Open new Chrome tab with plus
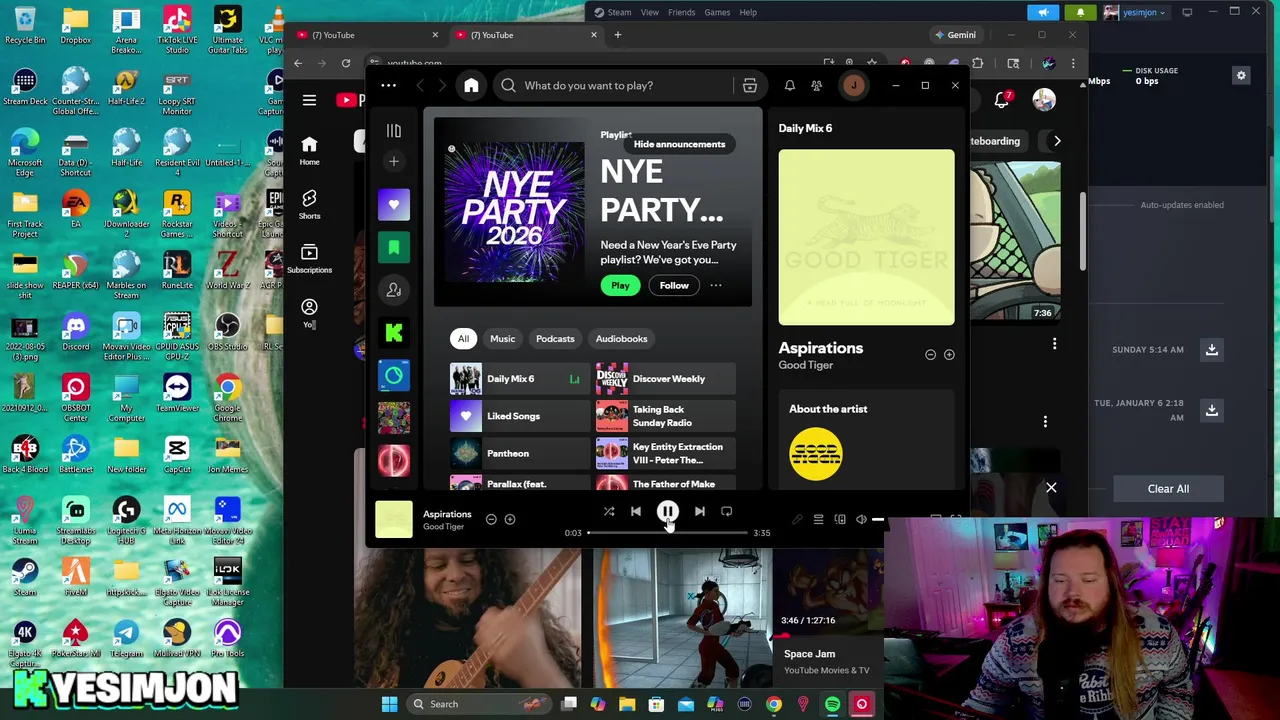This screenshot has width=1280, height=720. click(617, 35)
